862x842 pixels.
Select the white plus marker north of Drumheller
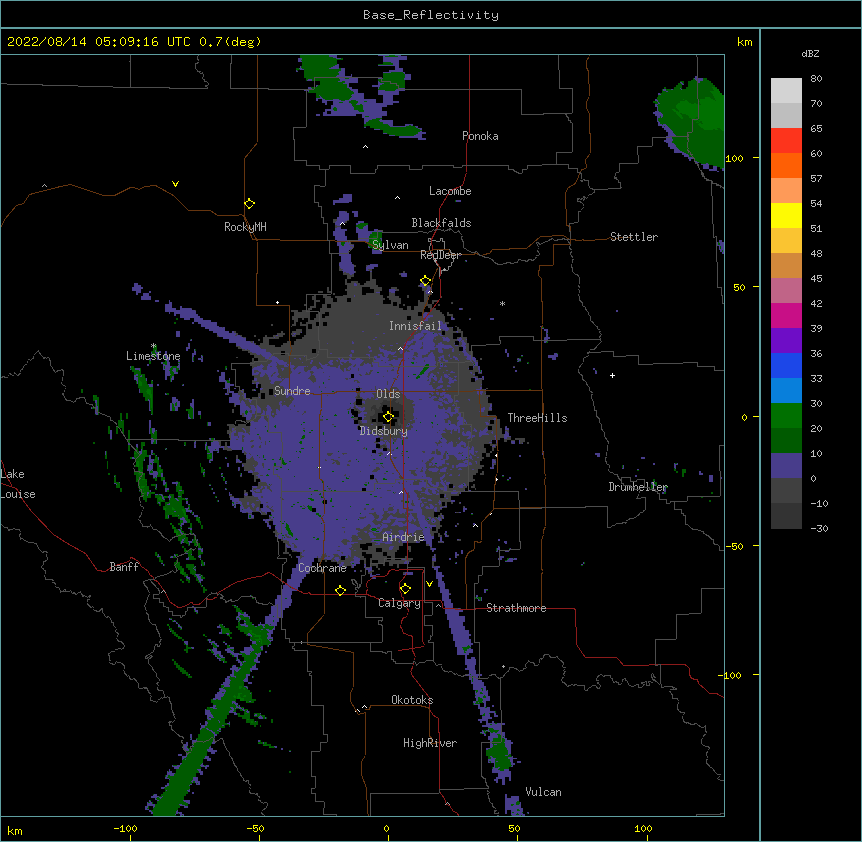tap(612, 375)
